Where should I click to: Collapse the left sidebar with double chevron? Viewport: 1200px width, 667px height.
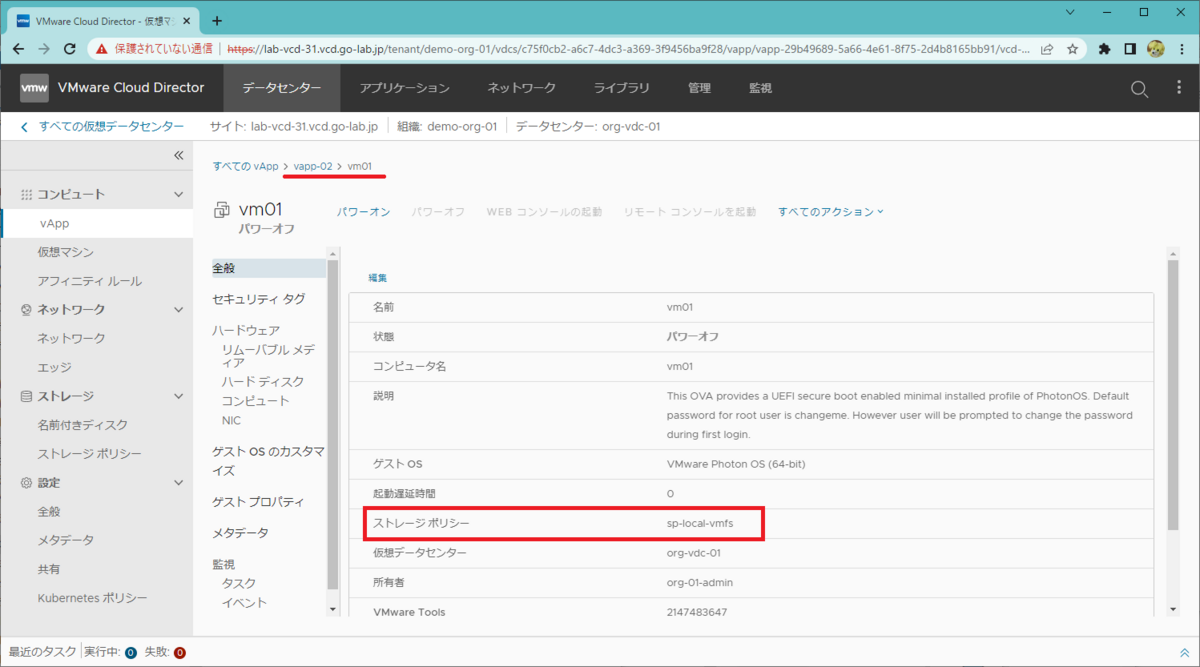(179, 155)
